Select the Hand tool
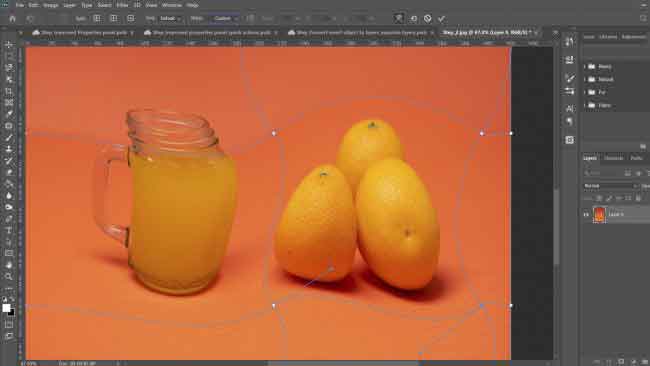 [x=9, y=265]
